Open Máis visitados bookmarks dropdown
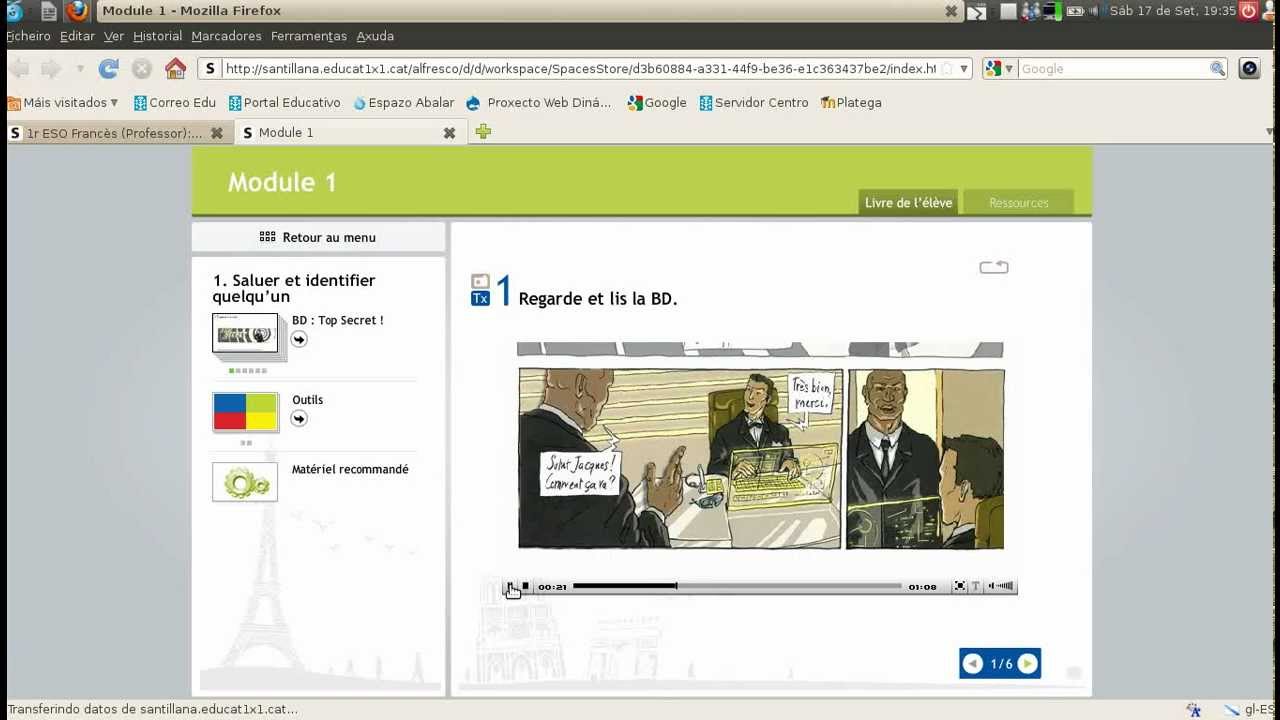Viewport: 1280px width, 720px height. coord(62,102)
